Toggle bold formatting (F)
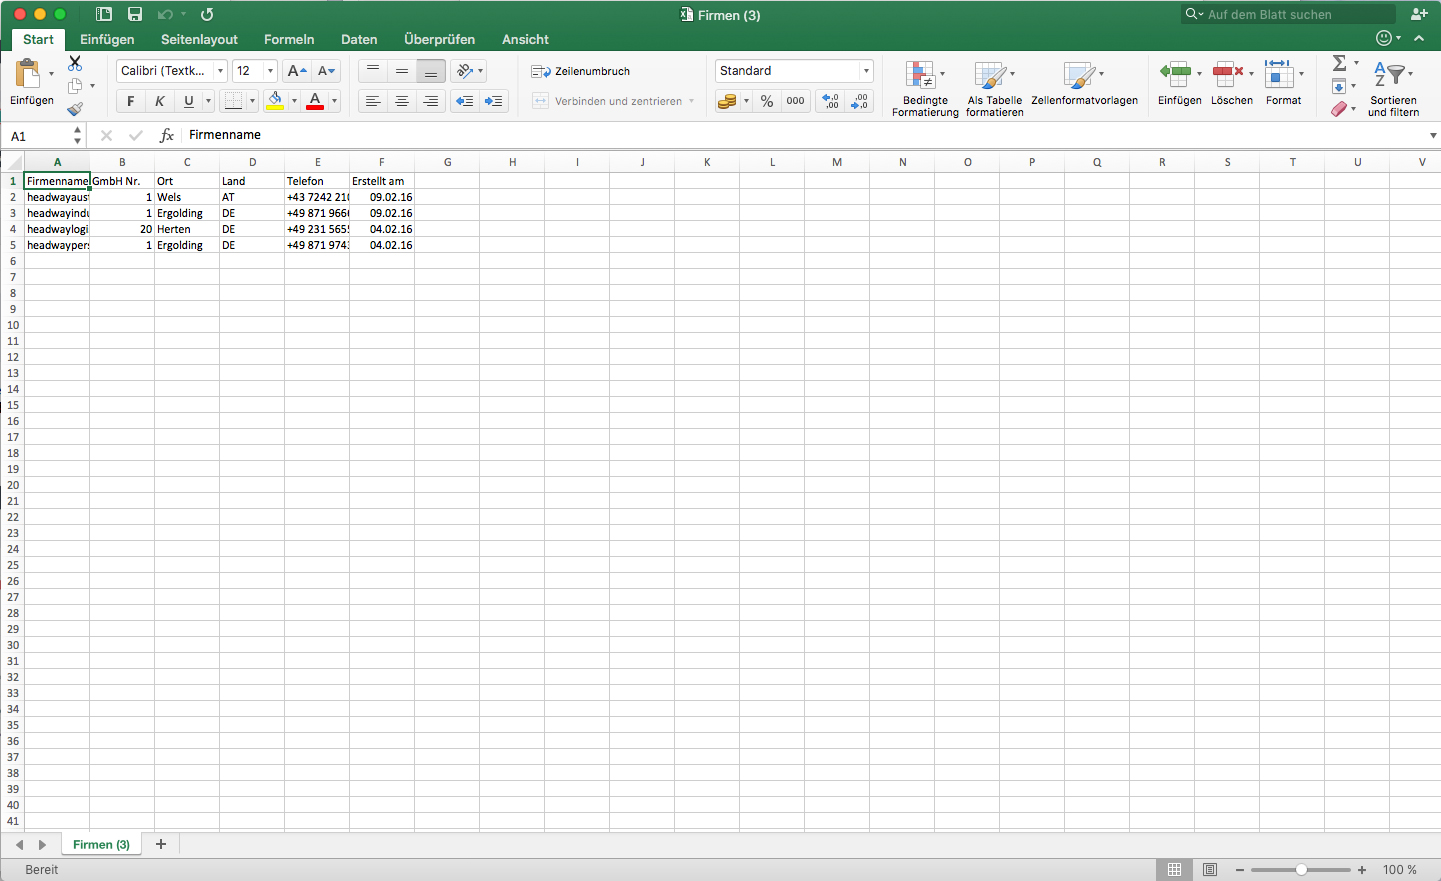 coord(130,101)
